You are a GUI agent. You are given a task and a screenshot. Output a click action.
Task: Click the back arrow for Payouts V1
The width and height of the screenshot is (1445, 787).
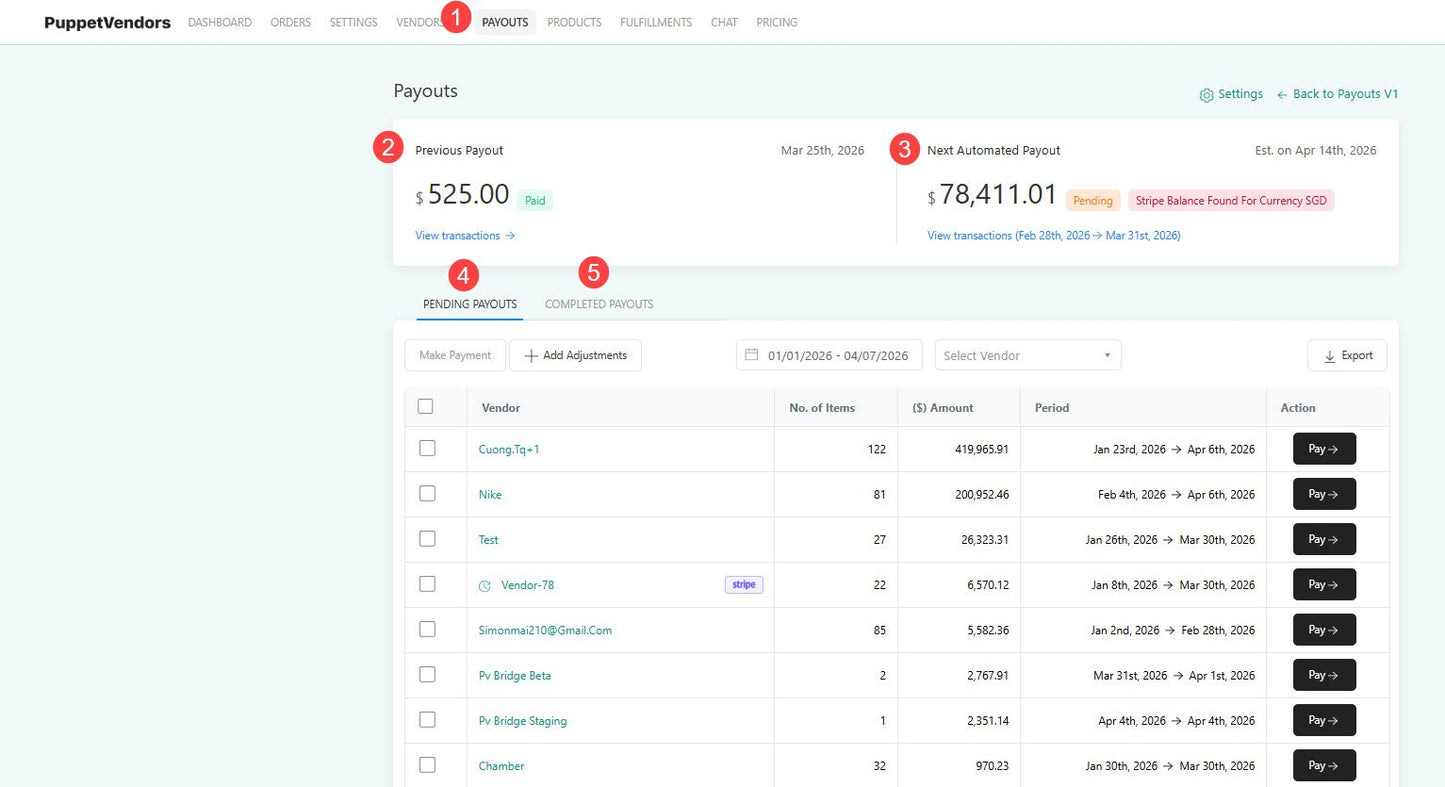click(x=1282, y=94)
